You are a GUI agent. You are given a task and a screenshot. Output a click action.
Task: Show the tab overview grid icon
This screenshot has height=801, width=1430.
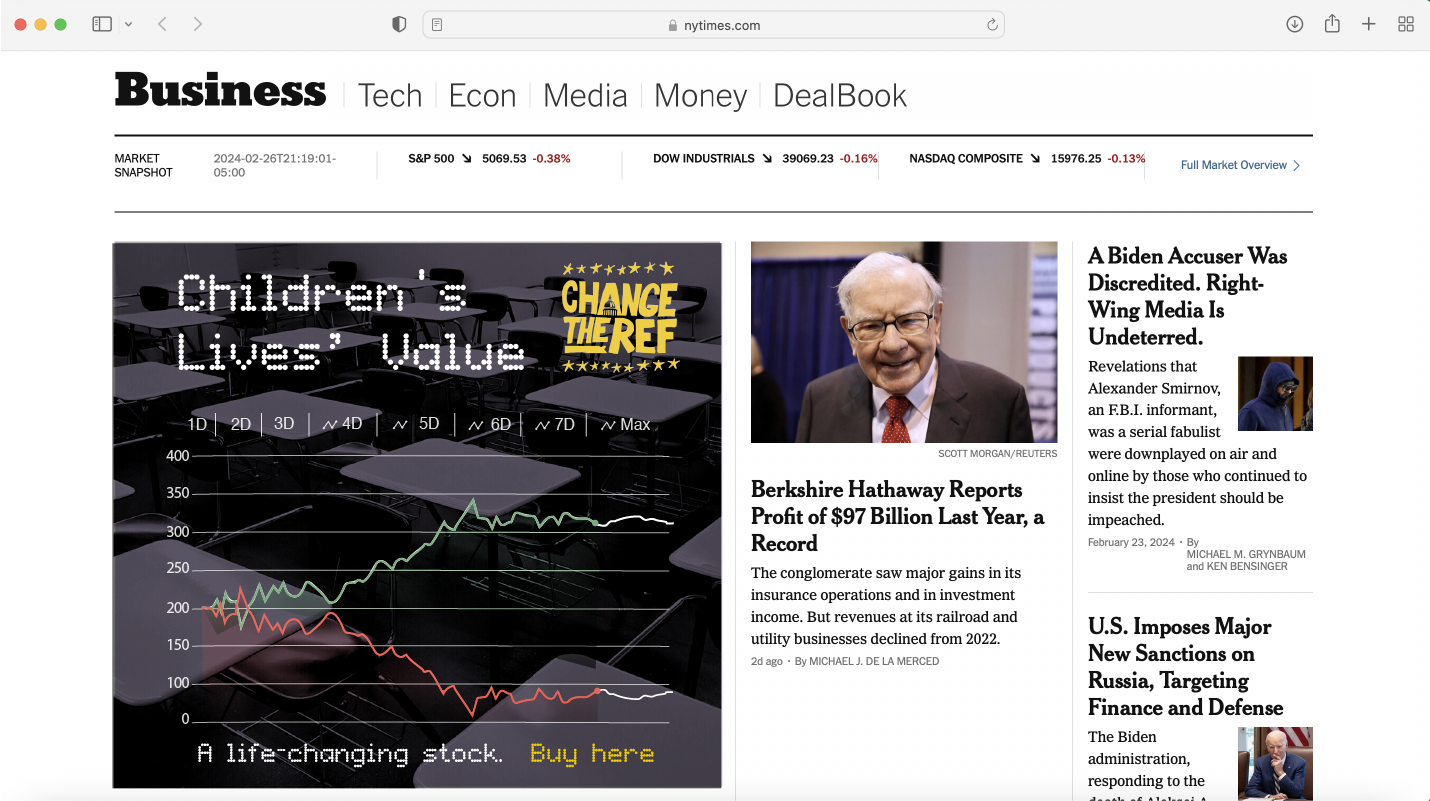1406,24
